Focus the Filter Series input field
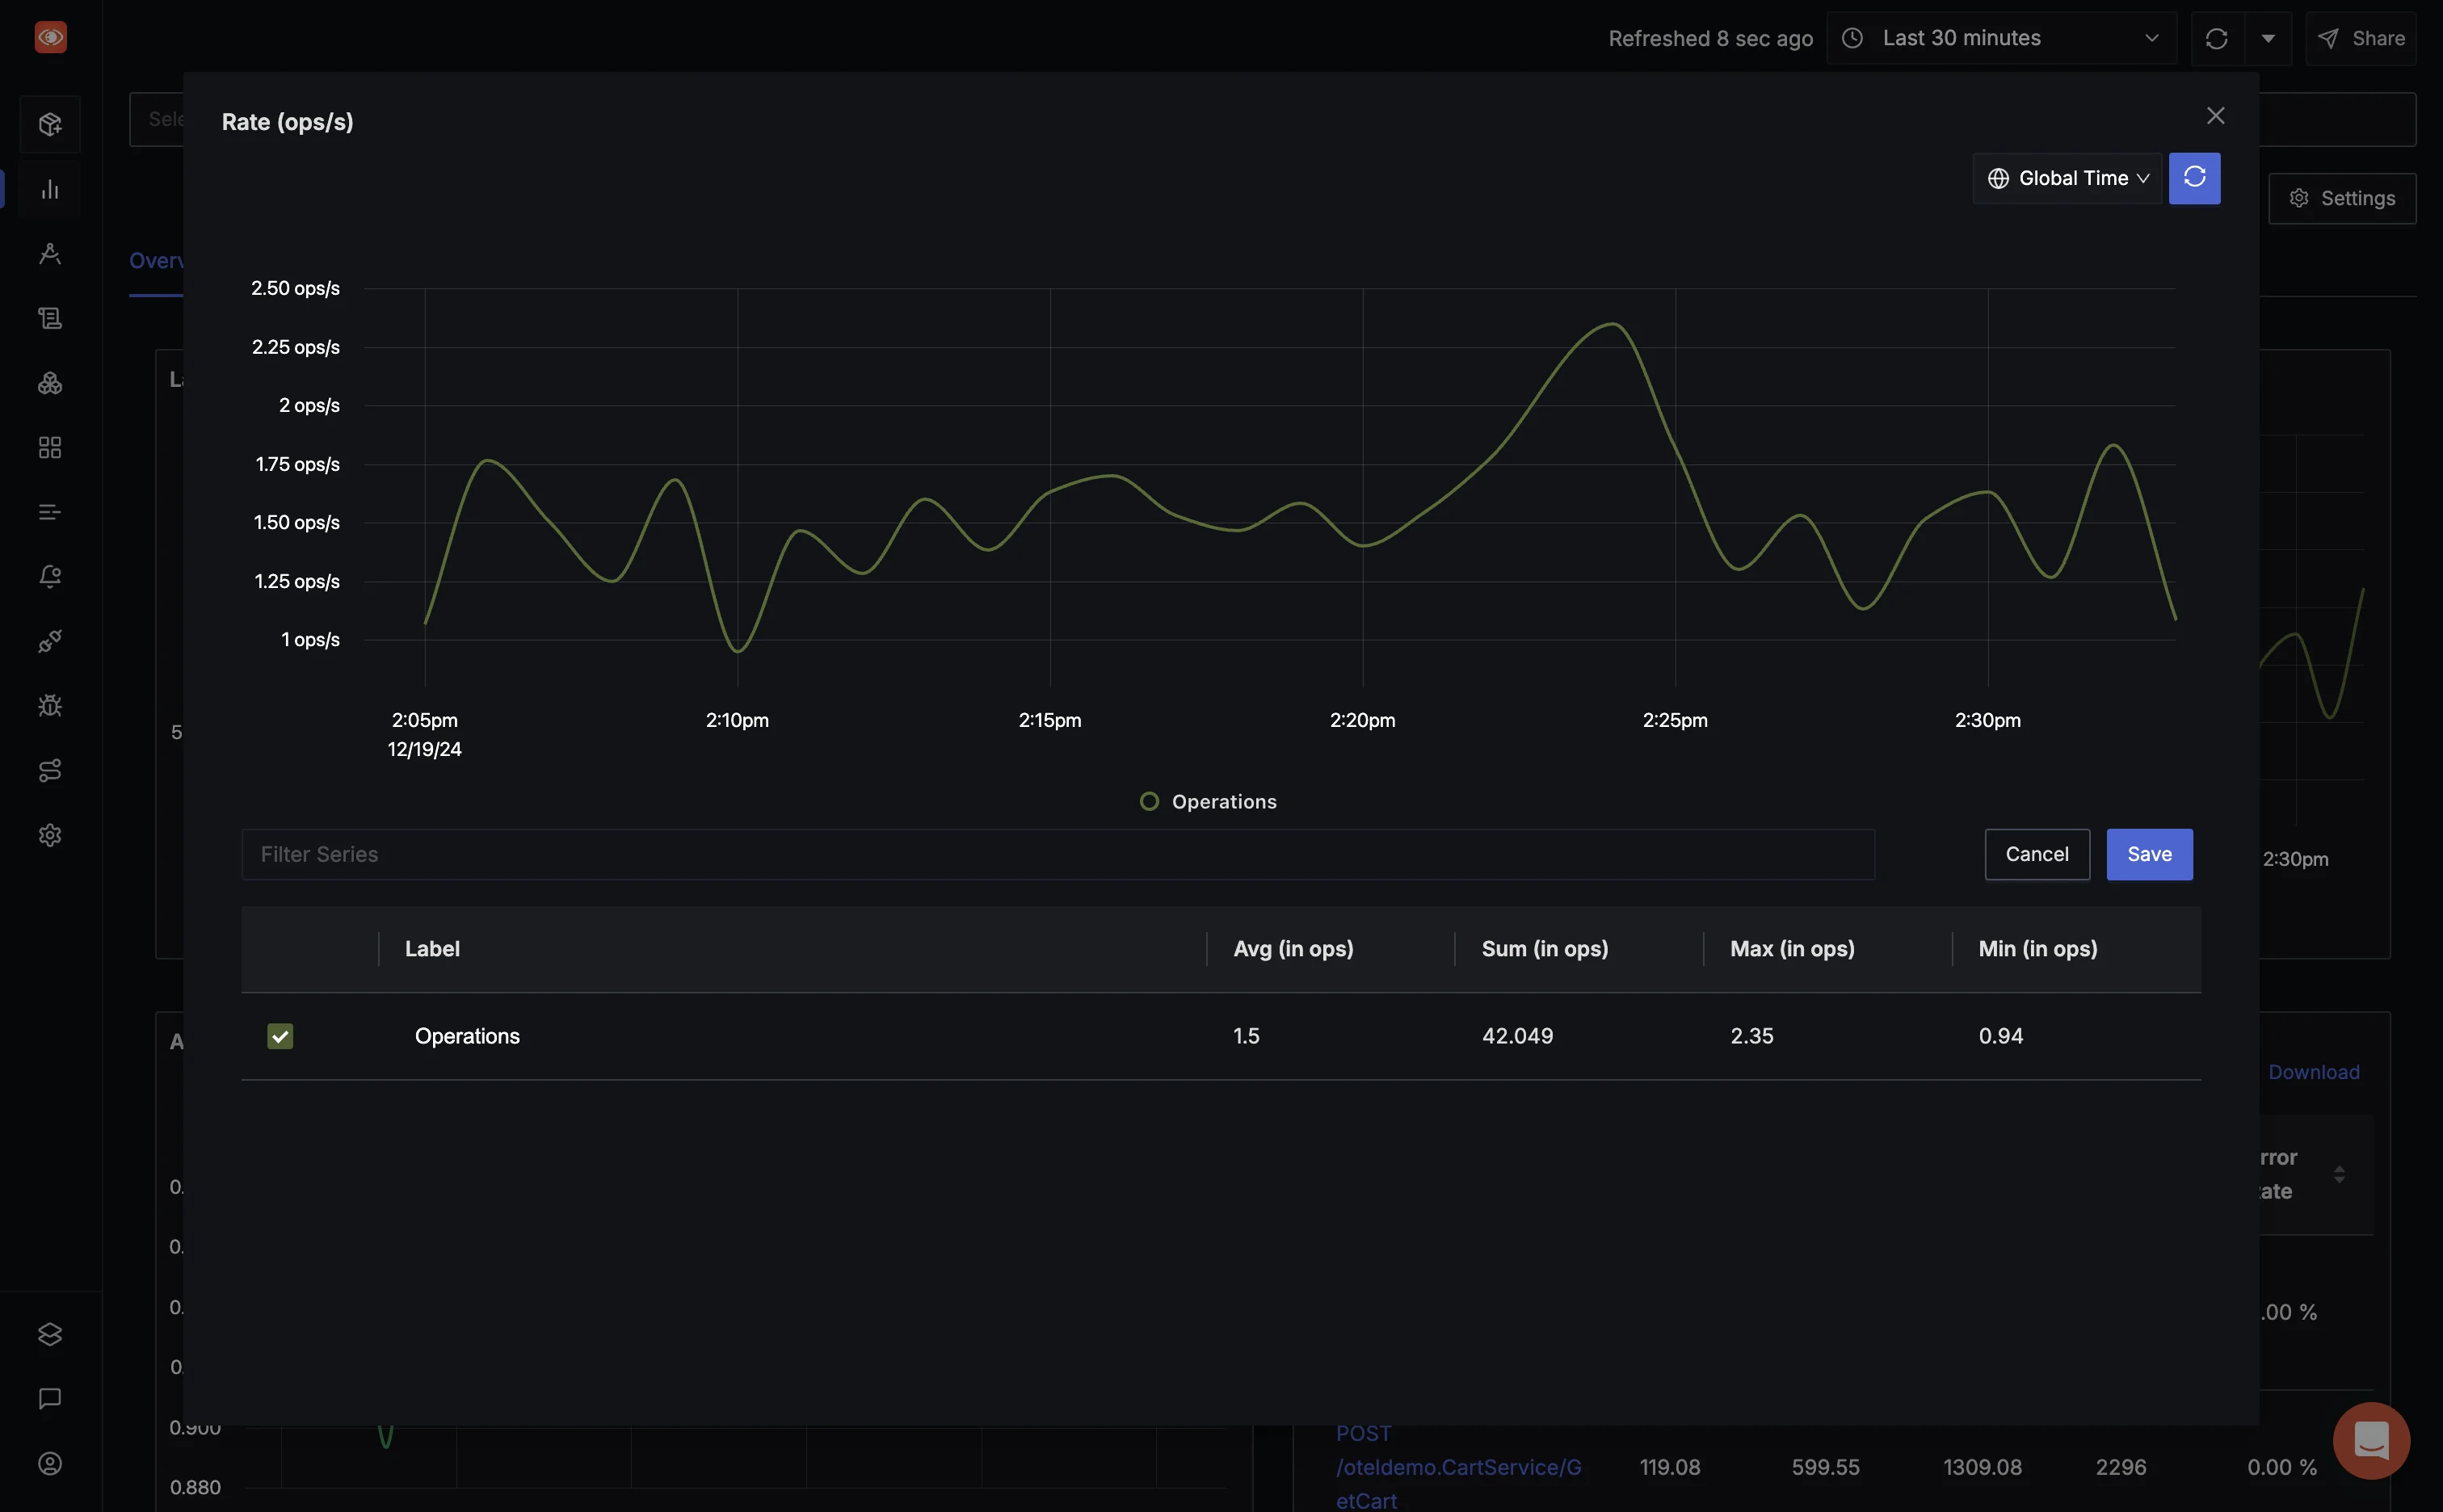 [x=1058, y=854]
